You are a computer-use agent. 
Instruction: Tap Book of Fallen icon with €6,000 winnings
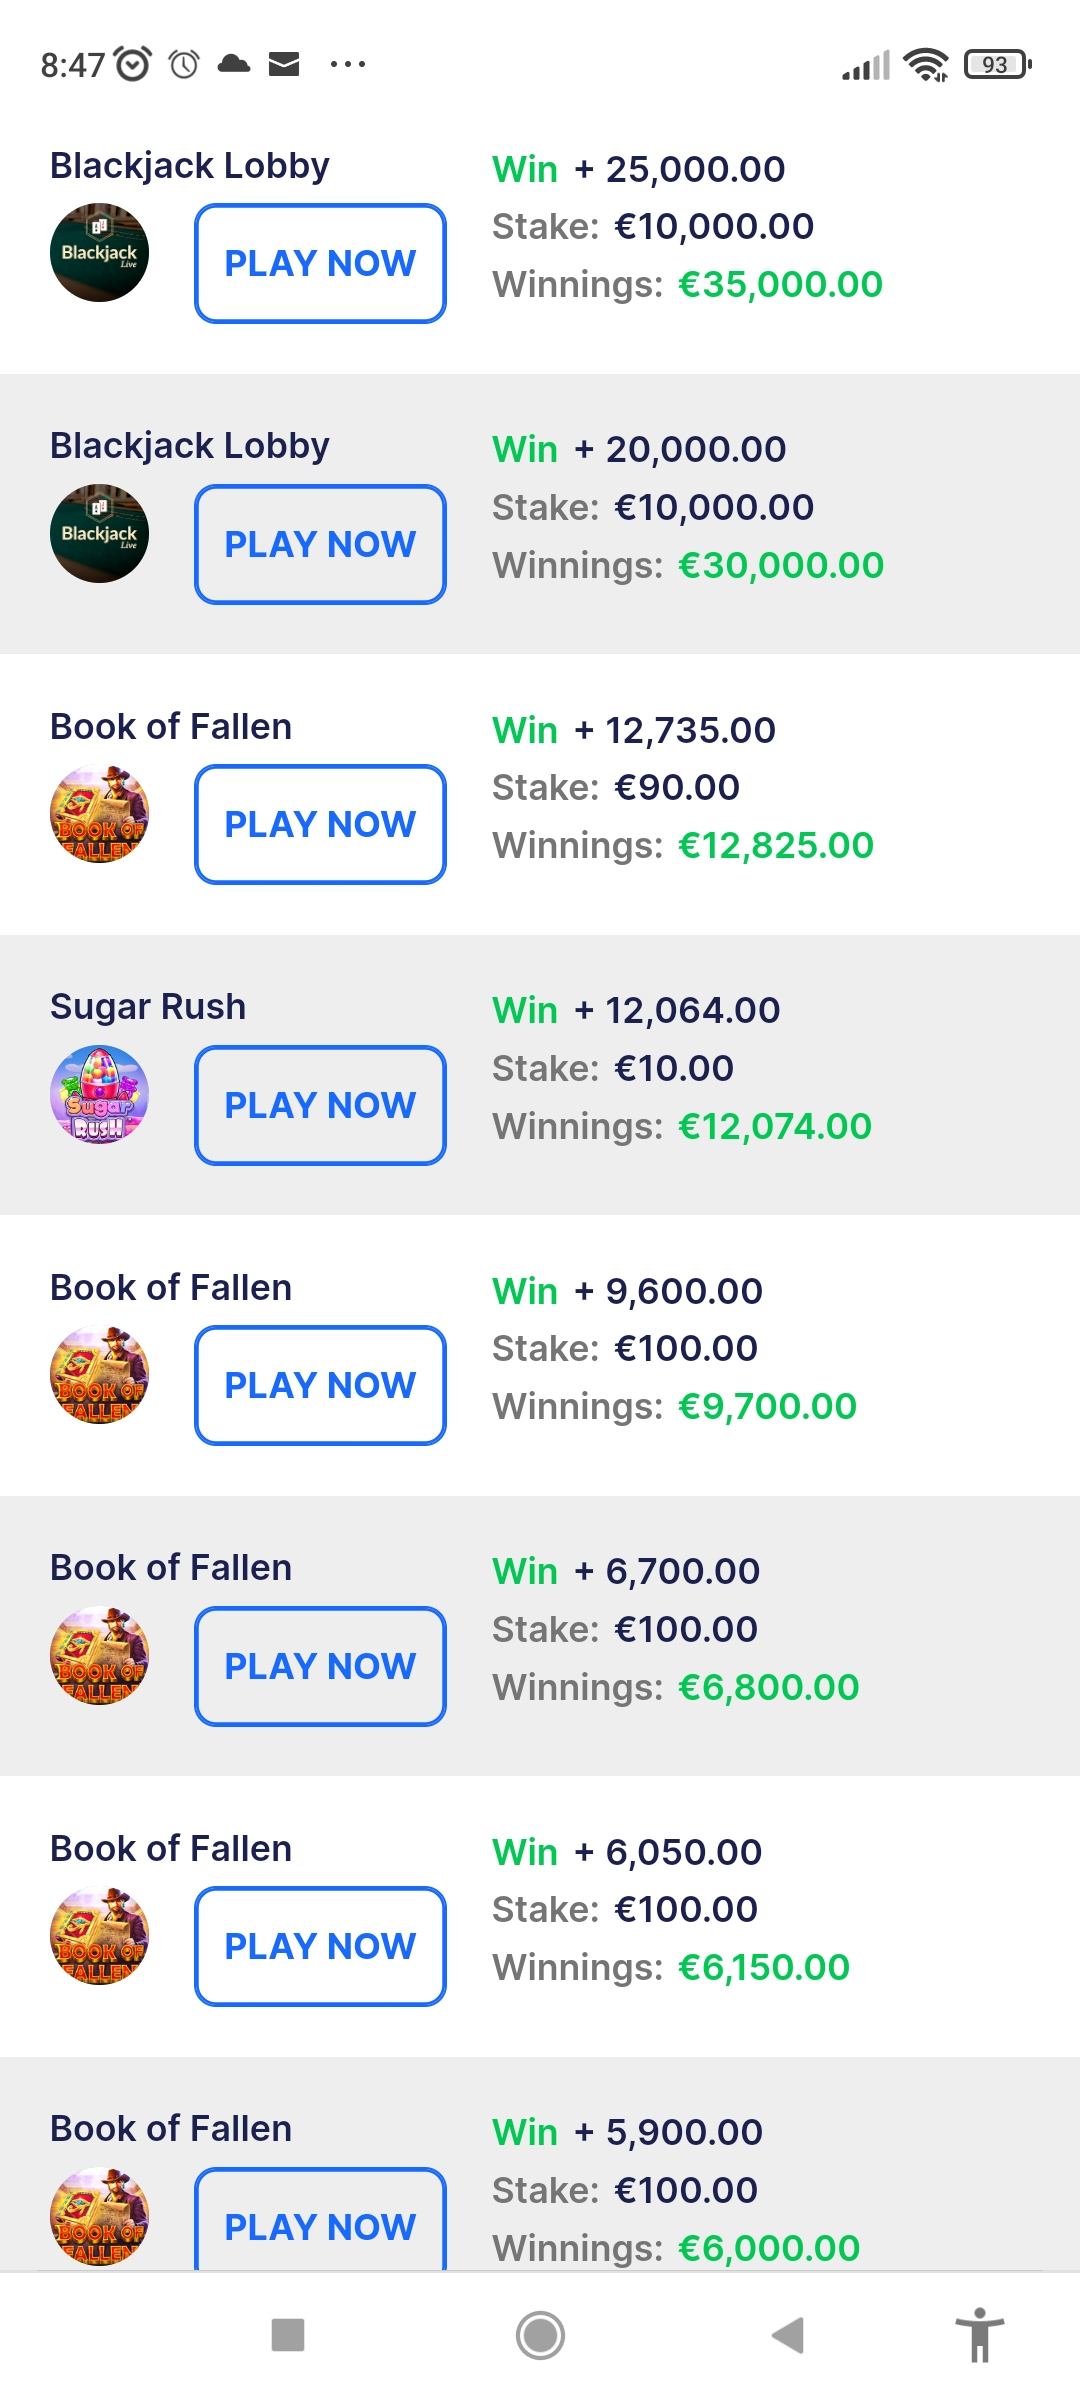(x=99, y=2216)
